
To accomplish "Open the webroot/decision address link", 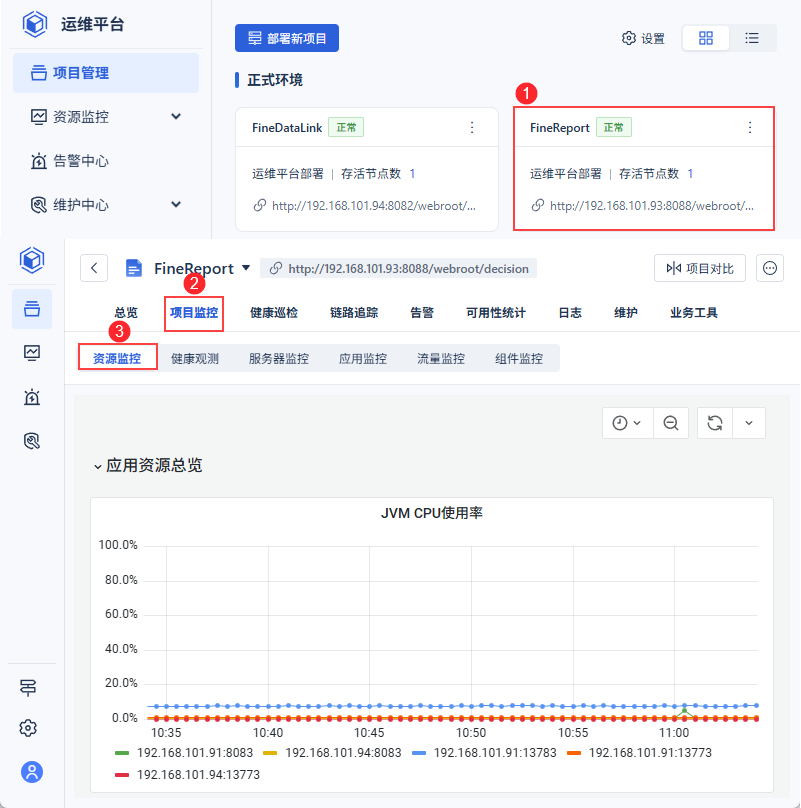I will (398, 268).
